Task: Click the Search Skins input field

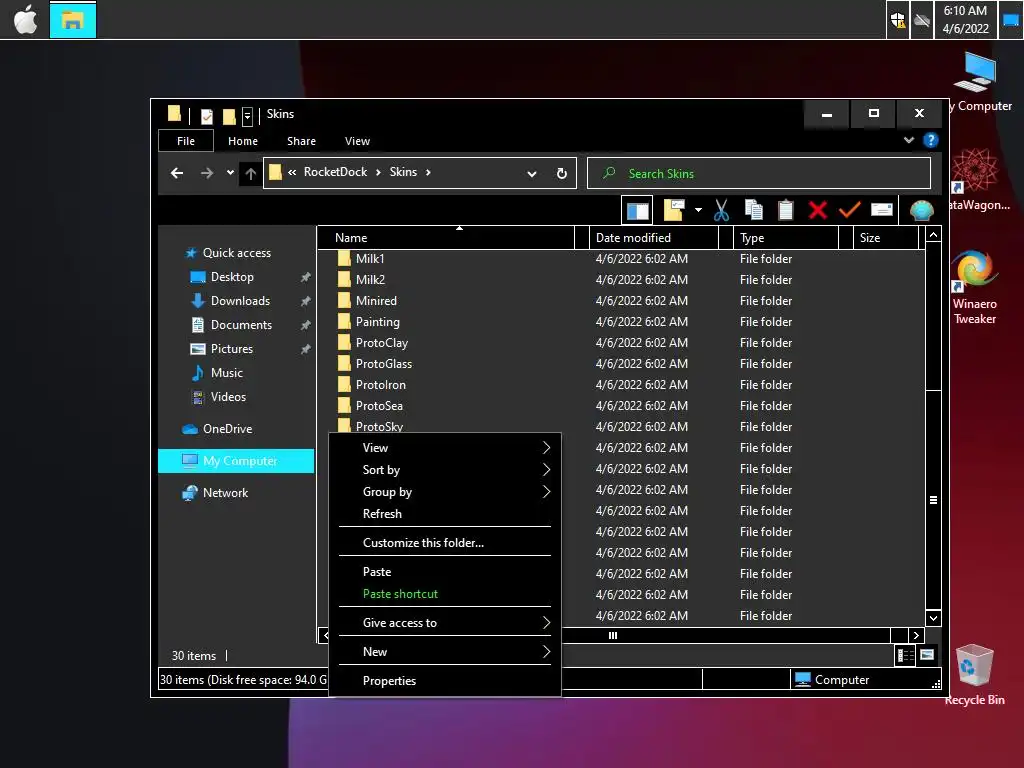Action: click(759, 173)
